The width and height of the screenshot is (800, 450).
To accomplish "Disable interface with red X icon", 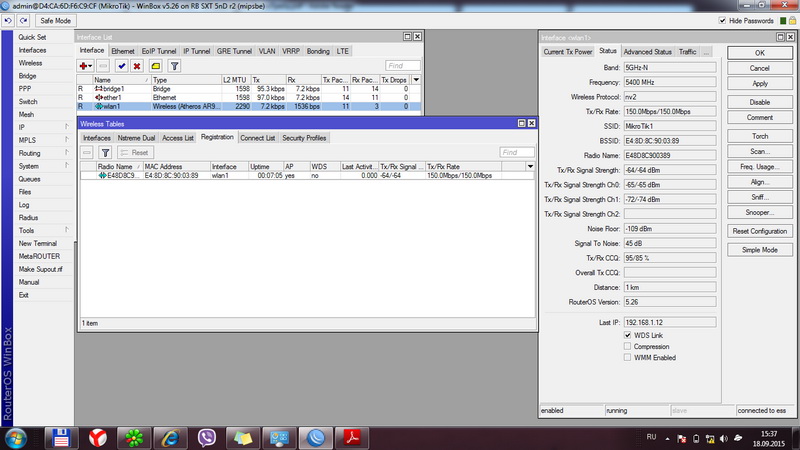I will (x=137, y=66).
